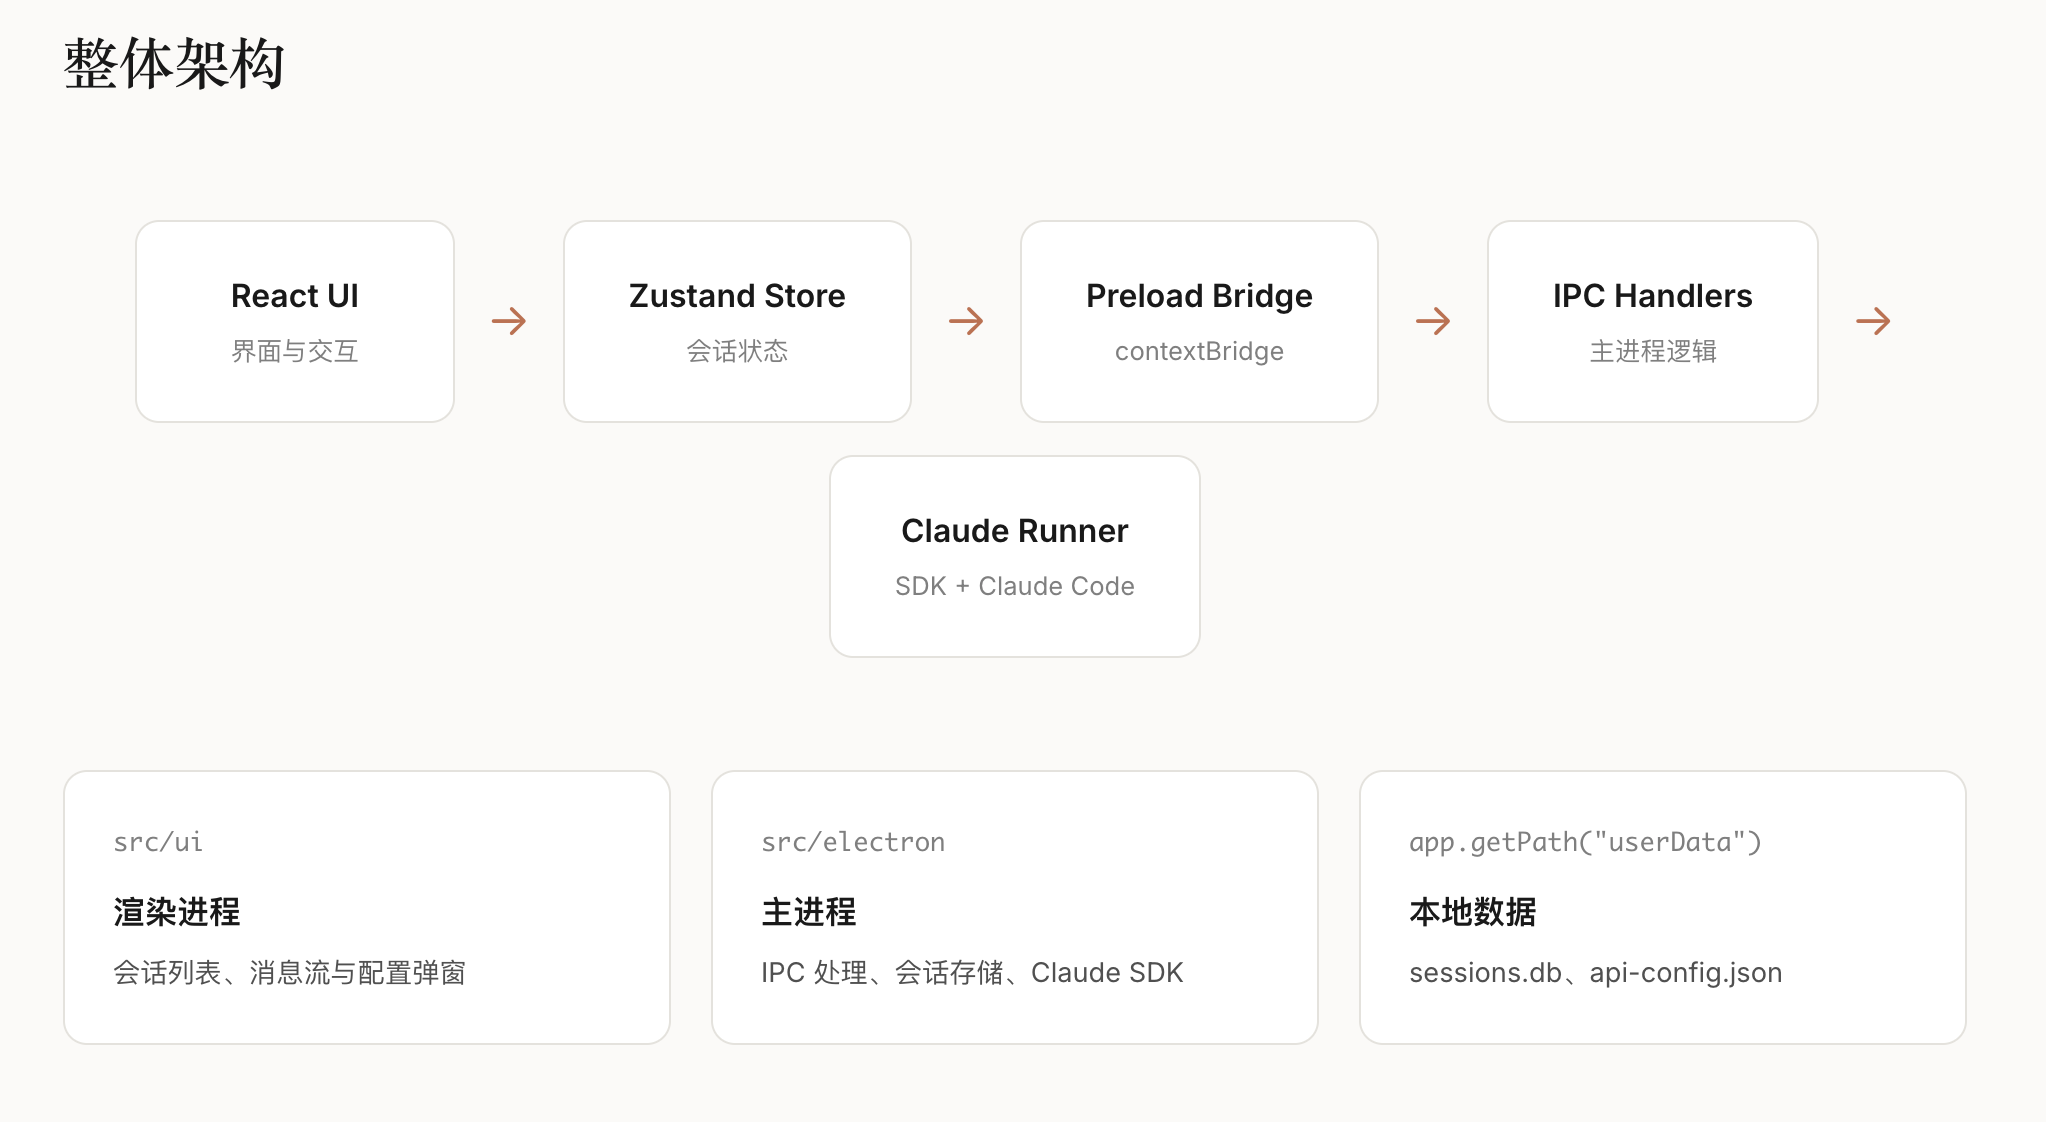Screen dimensions: 2046x1122
Task: Select the Preload Bridge box
Action: [1199, 321]
